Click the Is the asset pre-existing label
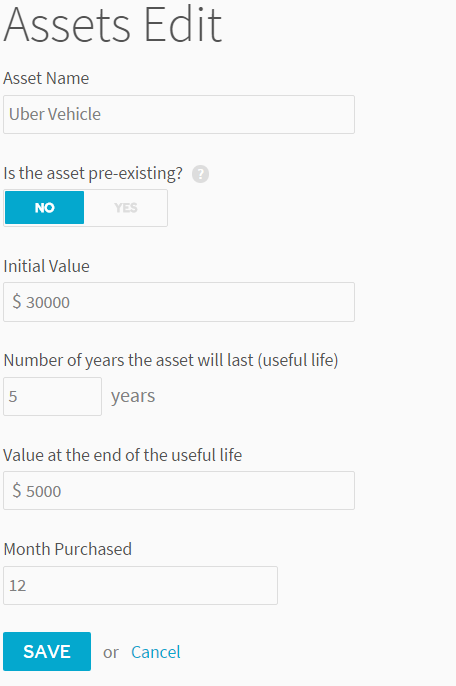 pos(93,174)
